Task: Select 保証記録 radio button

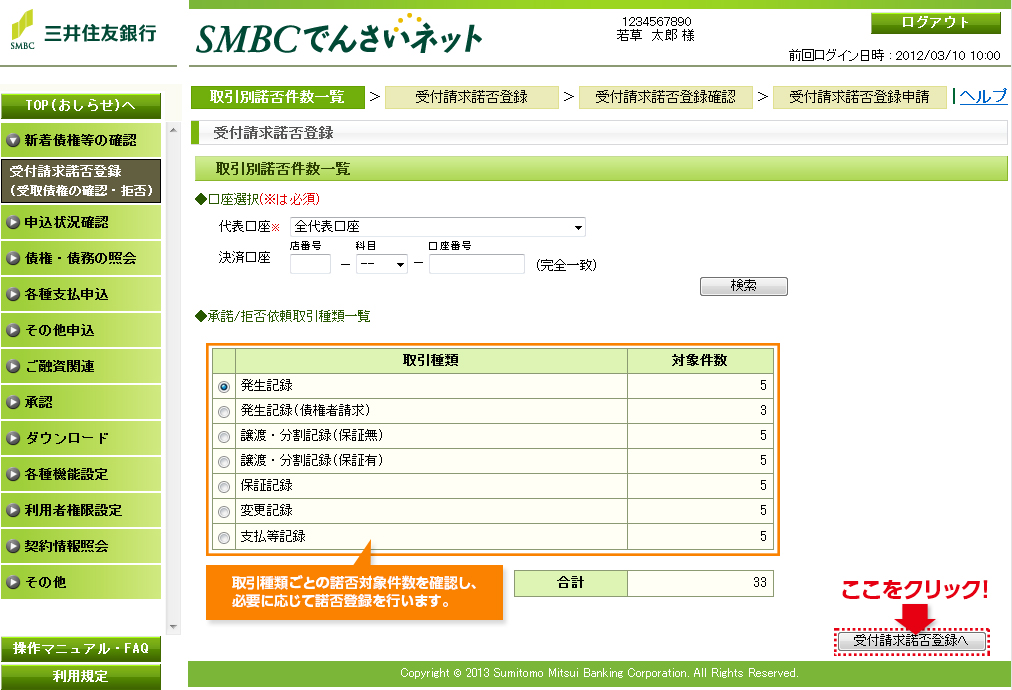Action: [224, 487]
